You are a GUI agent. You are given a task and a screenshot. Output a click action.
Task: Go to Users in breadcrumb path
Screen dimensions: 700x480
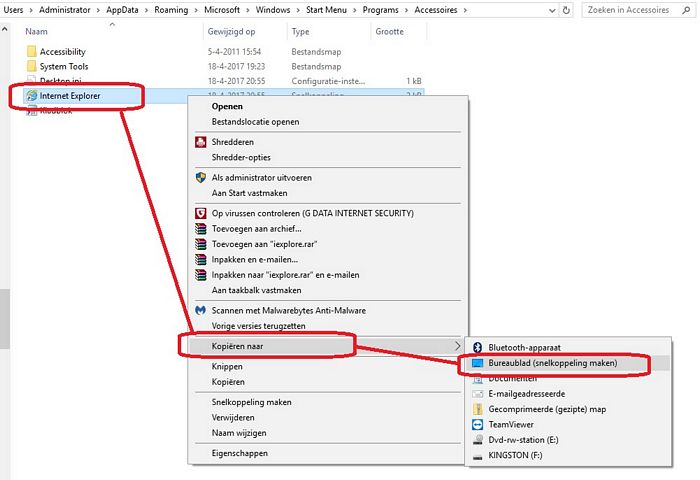coord(13,10)
